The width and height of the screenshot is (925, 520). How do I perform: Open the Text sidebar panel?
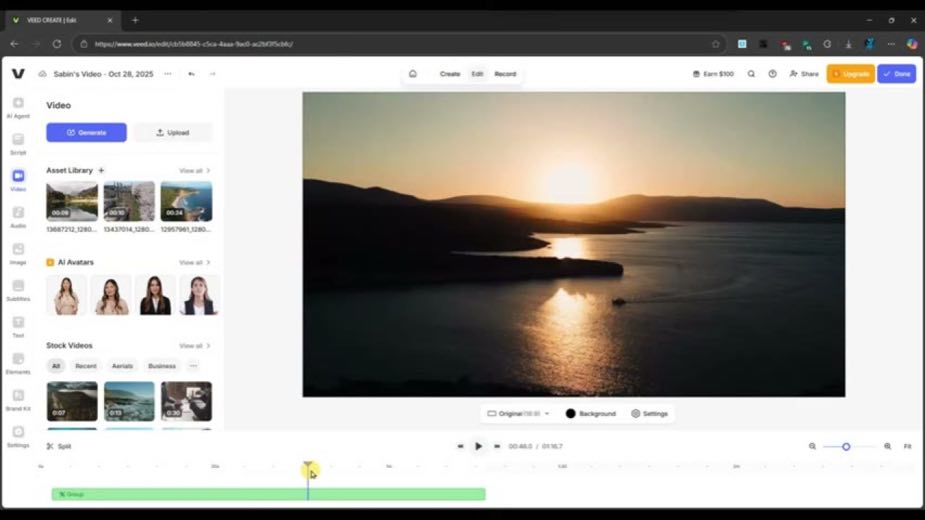tap(18, 327)
